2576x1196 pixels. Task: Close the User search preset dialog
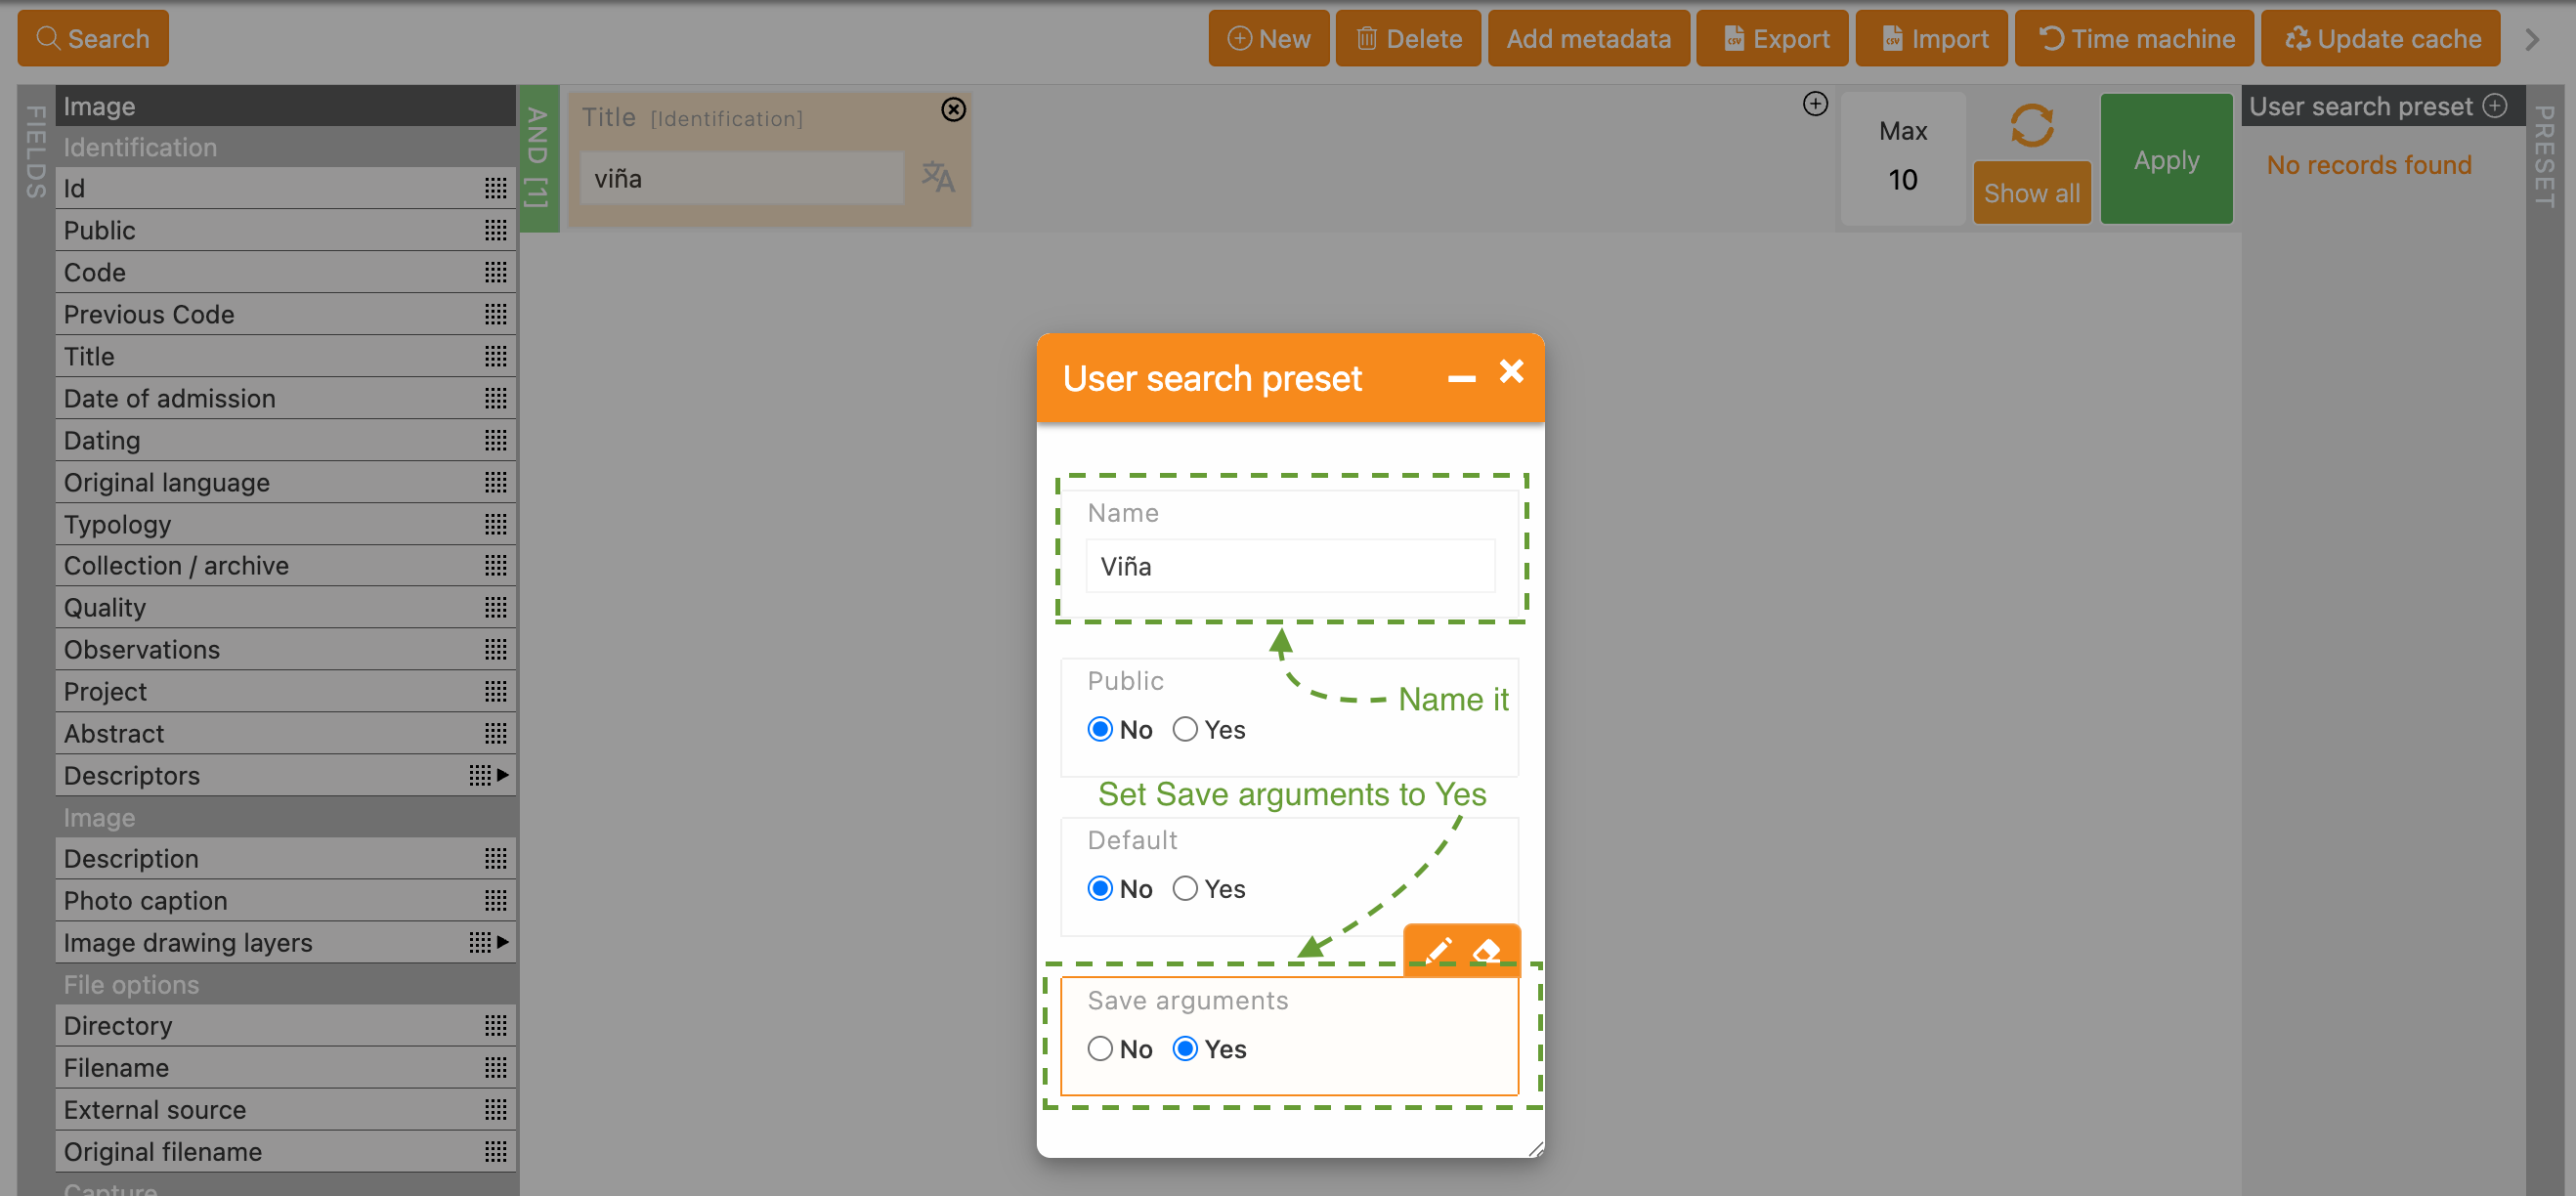pos(1511,371)
